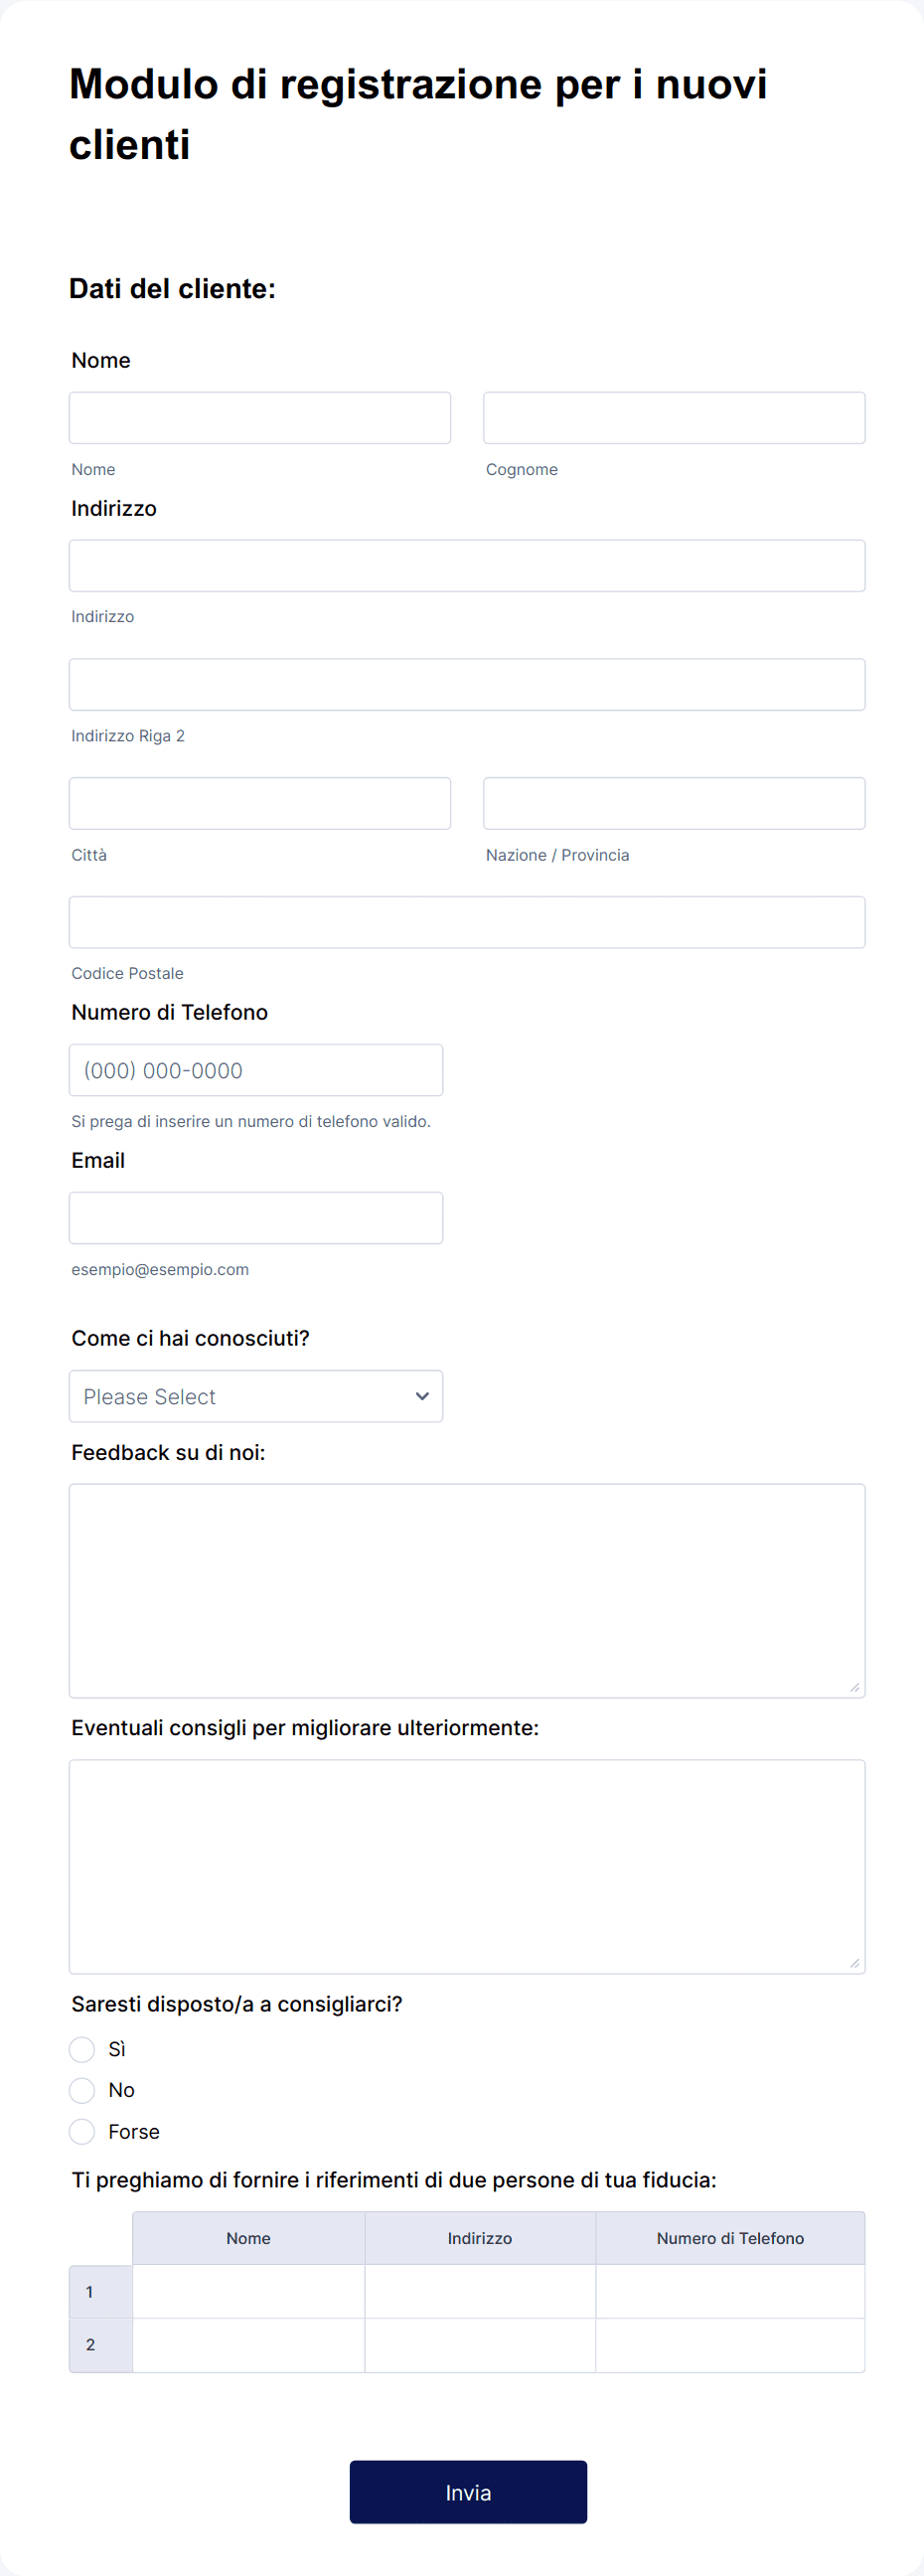Image resolution: width=924 pixels, height=2576 pixels.
Task: Select the No radio button
Action: pyautogui.click(x=82, y=2091)
